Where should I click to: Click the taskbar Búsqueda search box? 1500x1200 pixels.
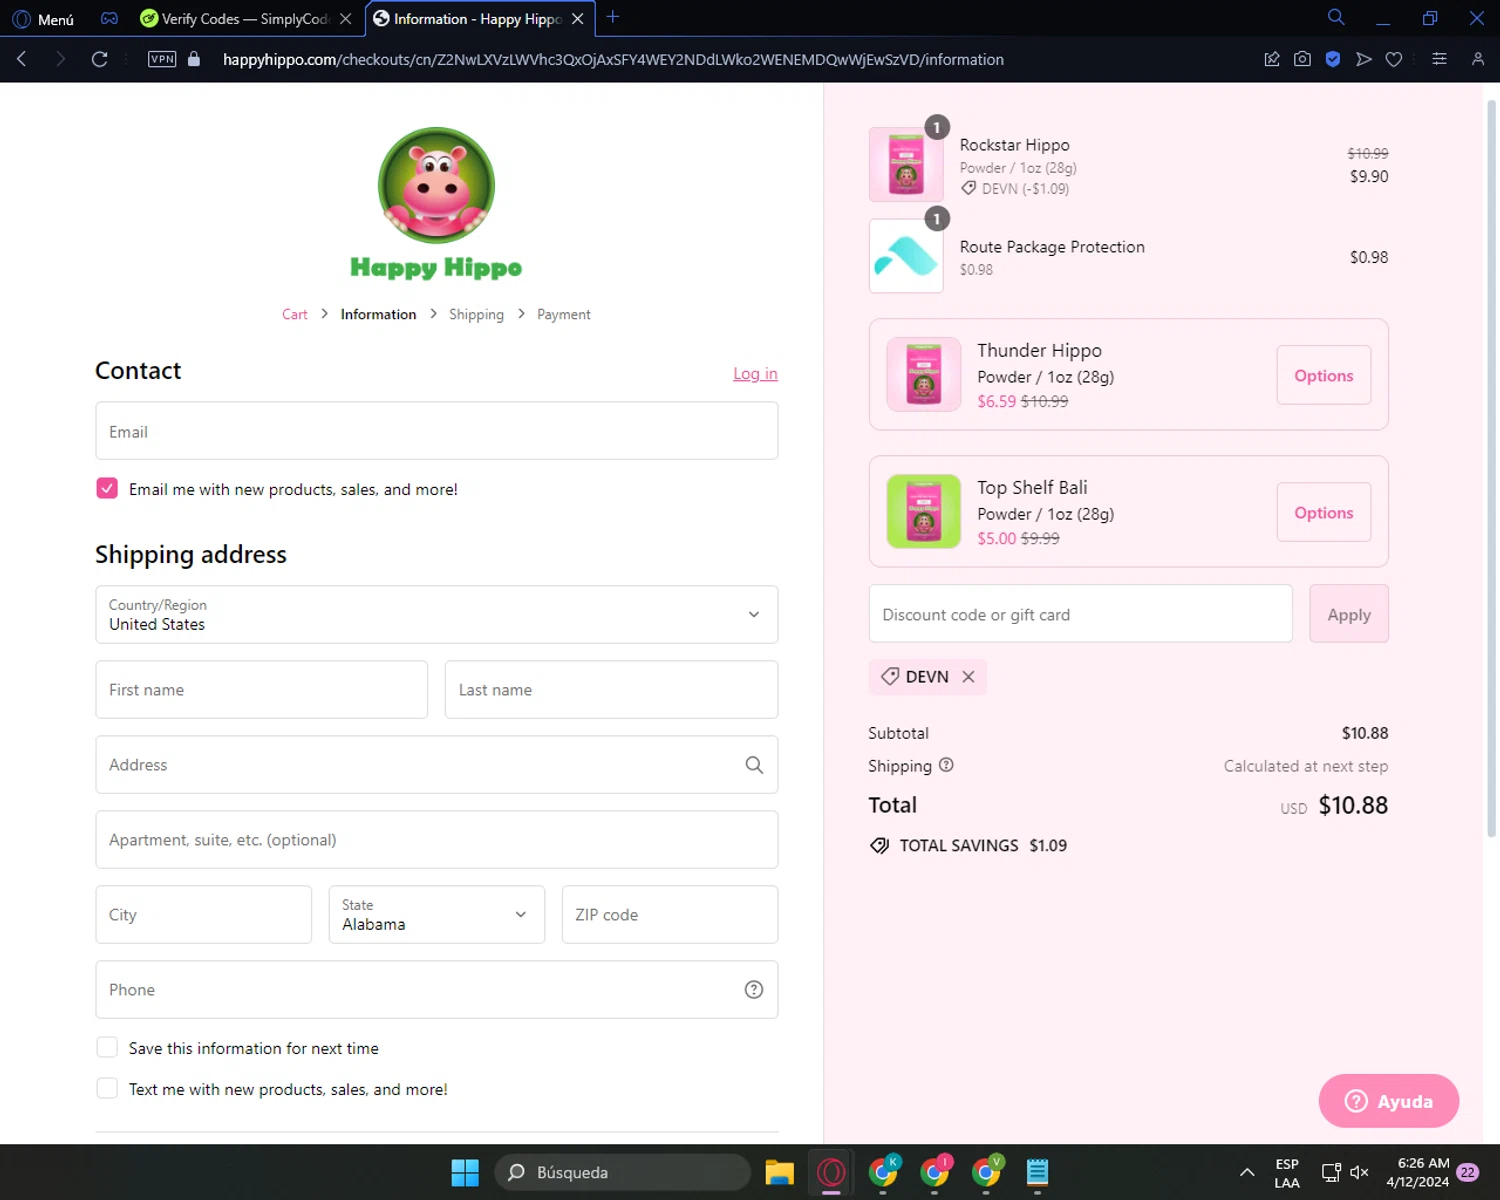pos(622,1172)
